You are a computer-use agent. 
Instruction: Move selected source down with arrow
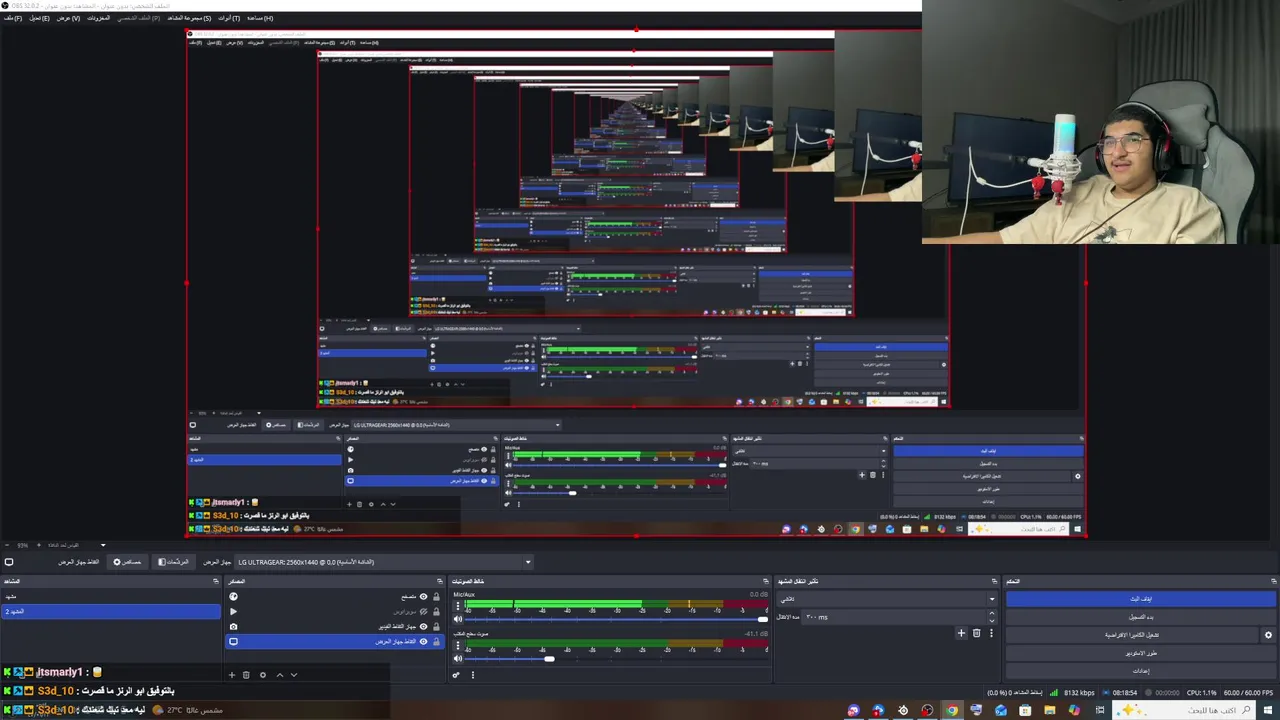tap(294, 675)
